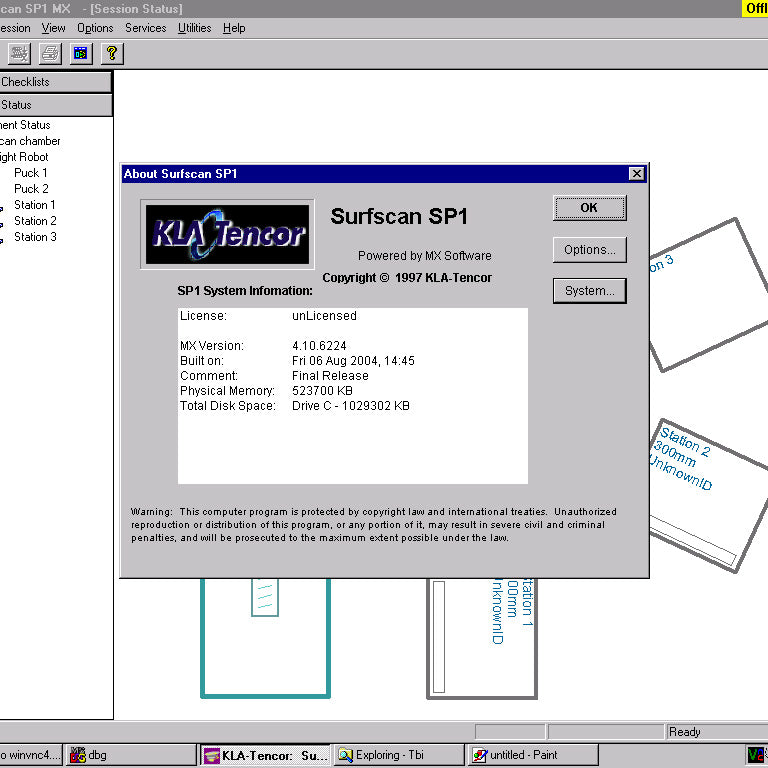This screenshot has width=768, height=768.
Task: Expand the Checklists panel header
Action: coord(55,82)
